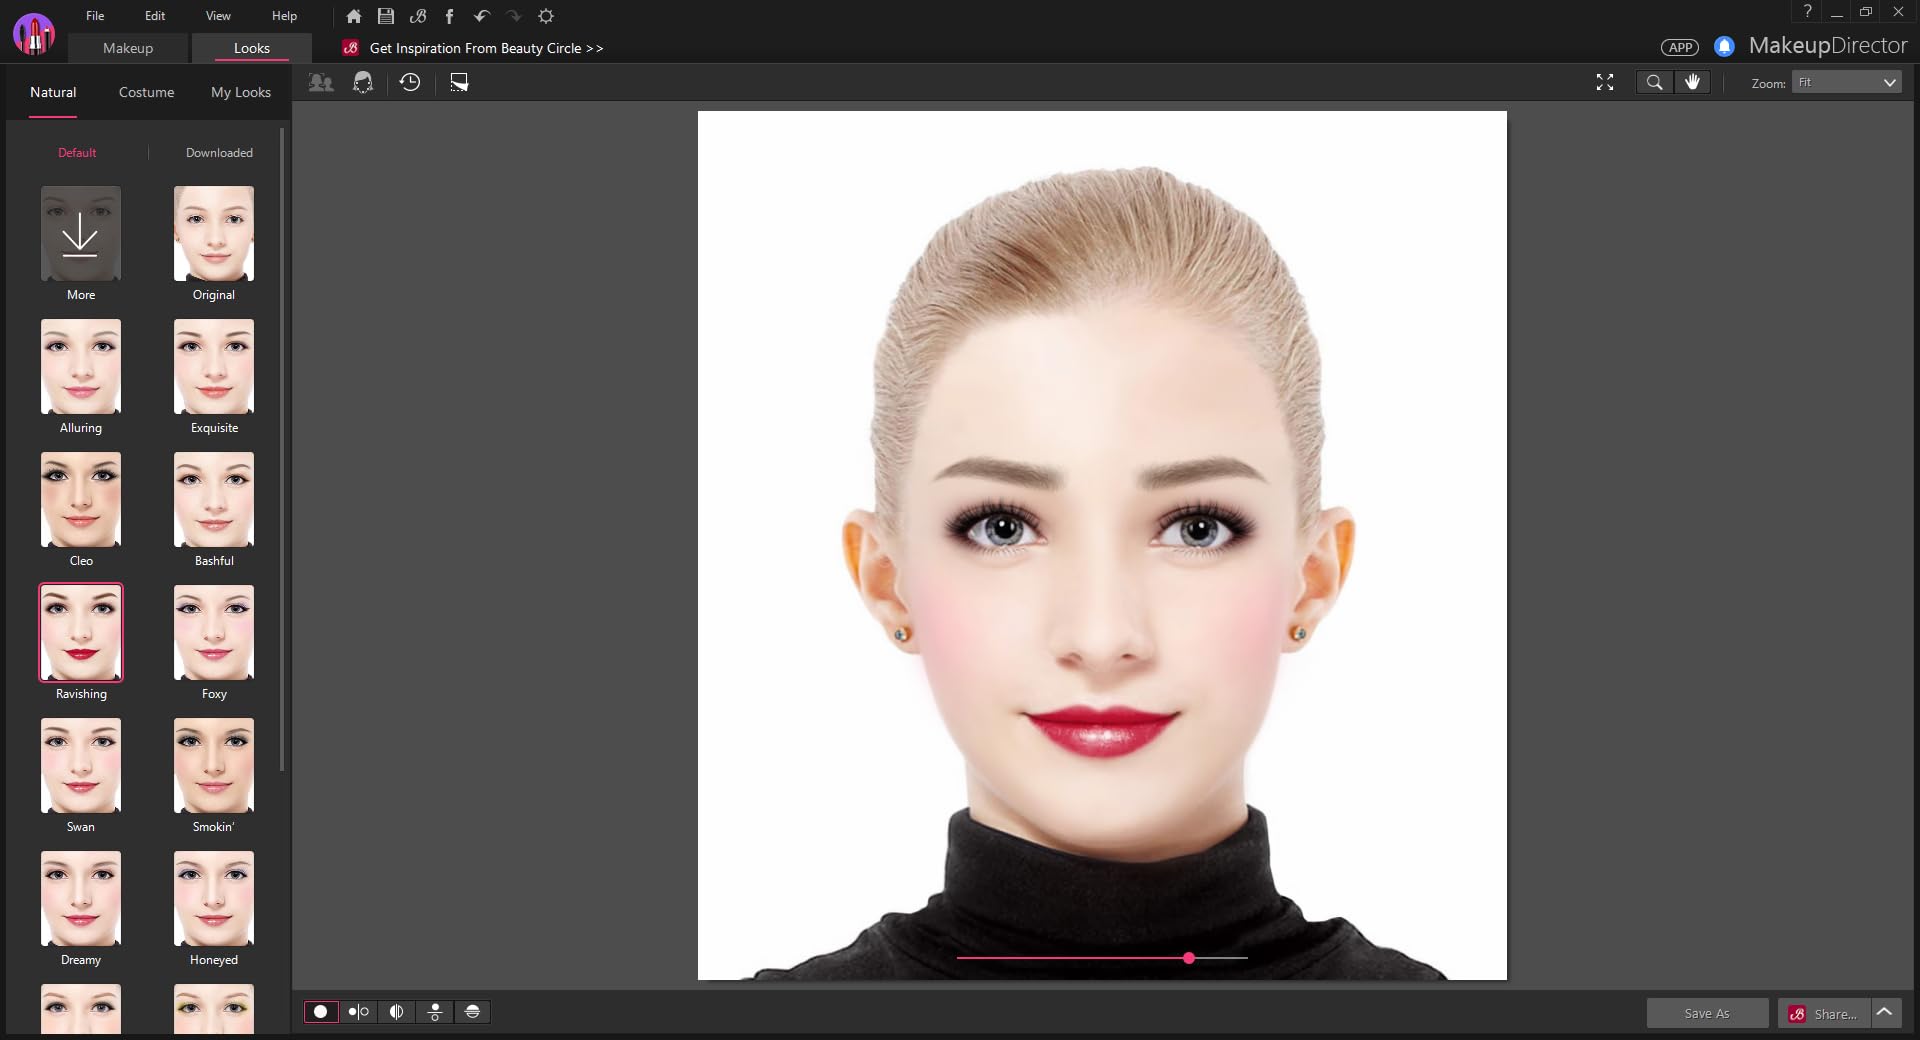This screenshot has height=1040, width=1920.
Task: Activate the hand pan tool
Action: (x=1692, y=83)
